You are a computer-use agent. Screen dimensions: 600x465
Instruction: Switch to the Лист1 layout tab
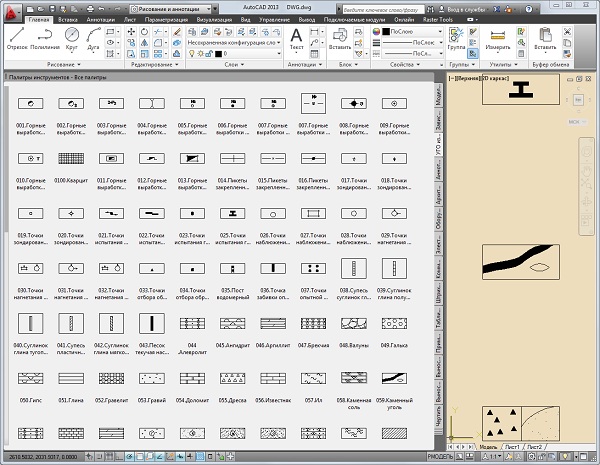[x=510, y=446]
